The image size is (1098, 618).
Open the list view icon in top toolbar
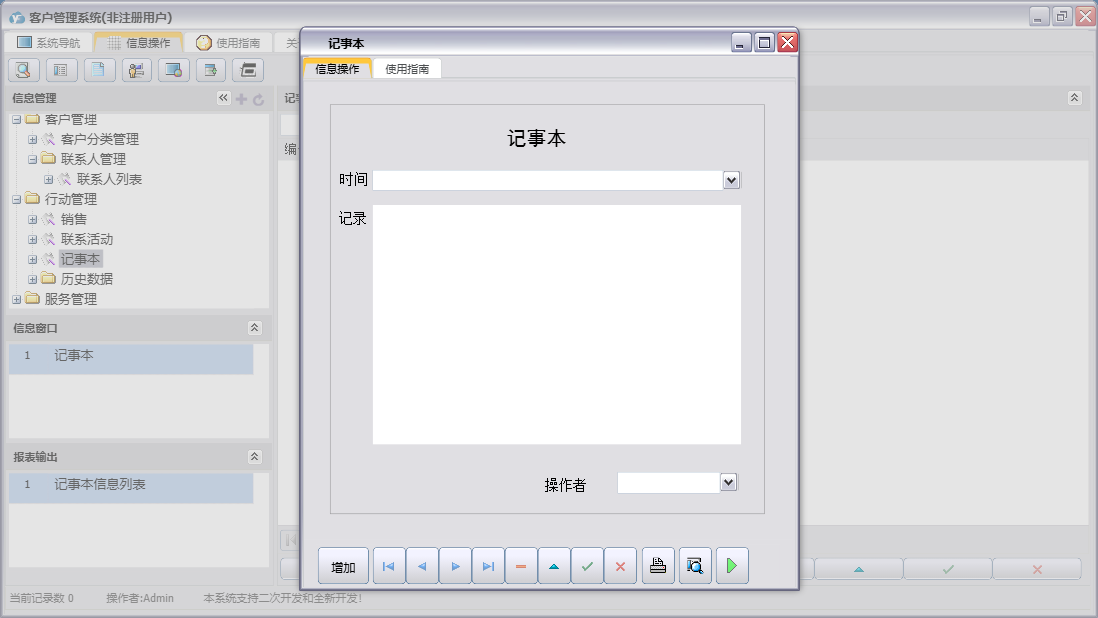tap(60, 70)
